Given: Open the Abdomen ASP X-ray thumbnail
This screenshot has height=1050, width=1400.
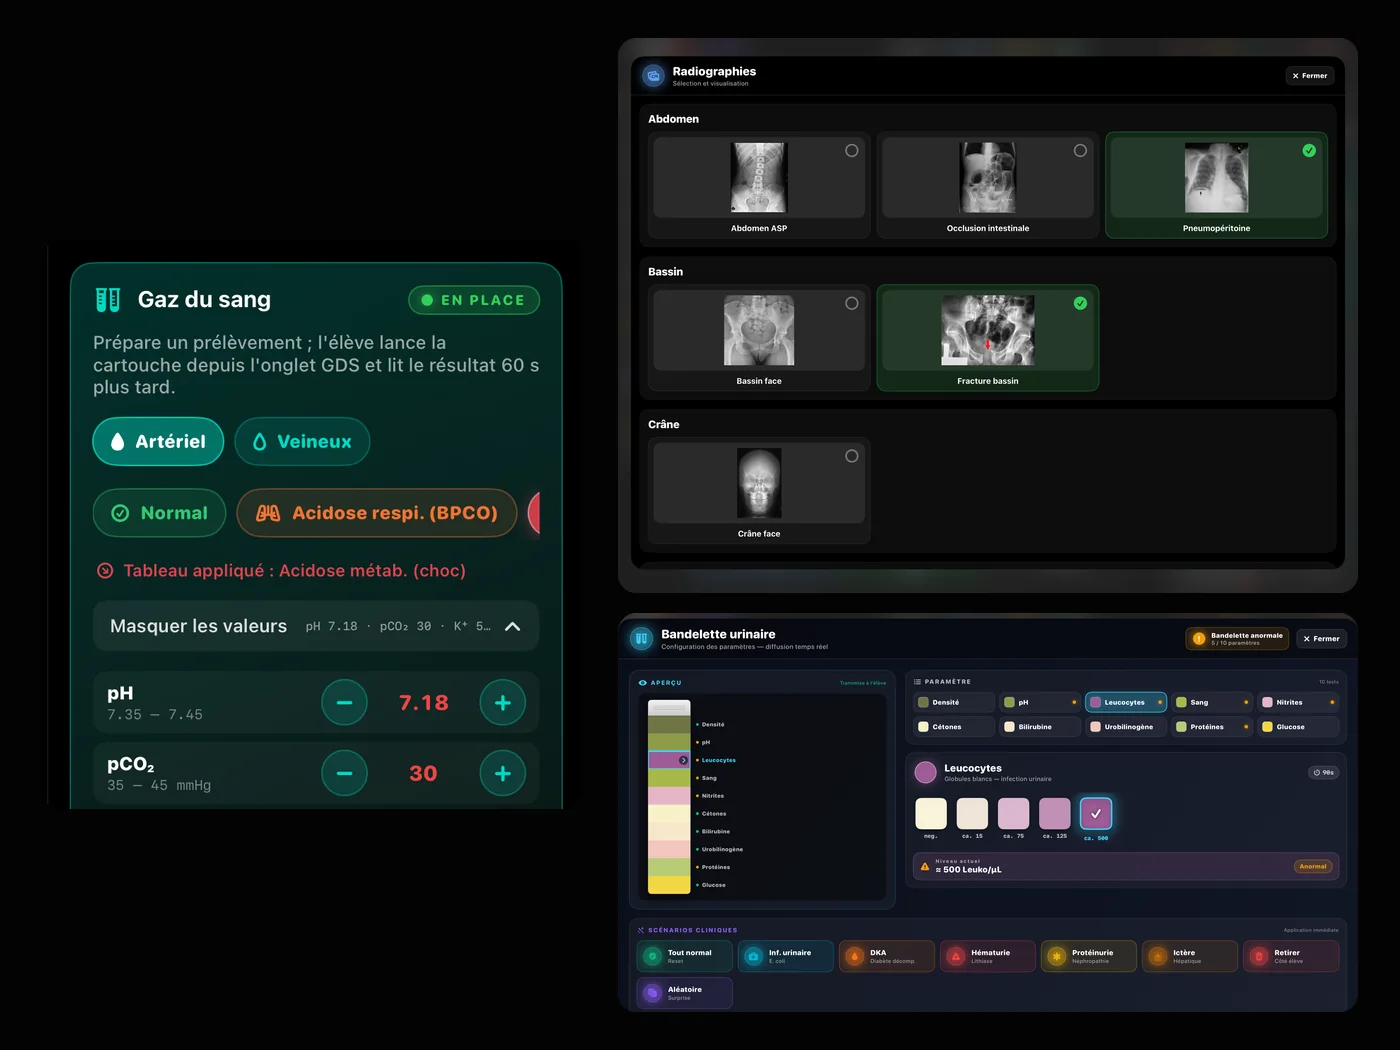Looking at the screenshot, I should (x=759, y=177).
